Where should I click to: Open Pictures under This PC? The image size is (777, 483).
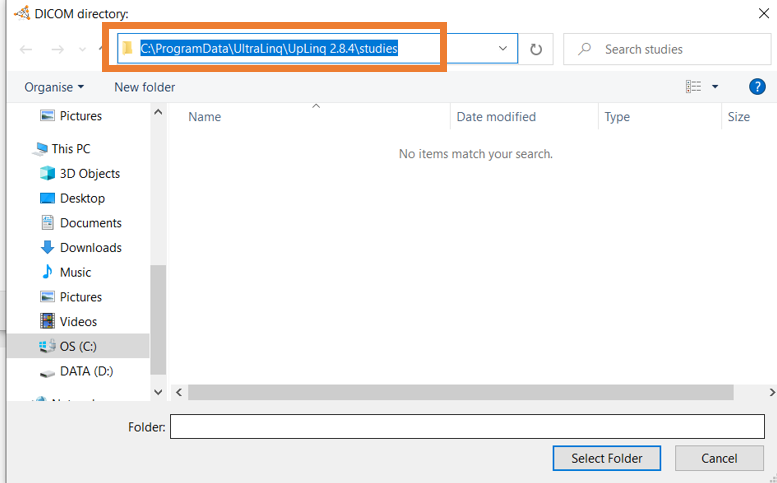click(x=71, y=297)
